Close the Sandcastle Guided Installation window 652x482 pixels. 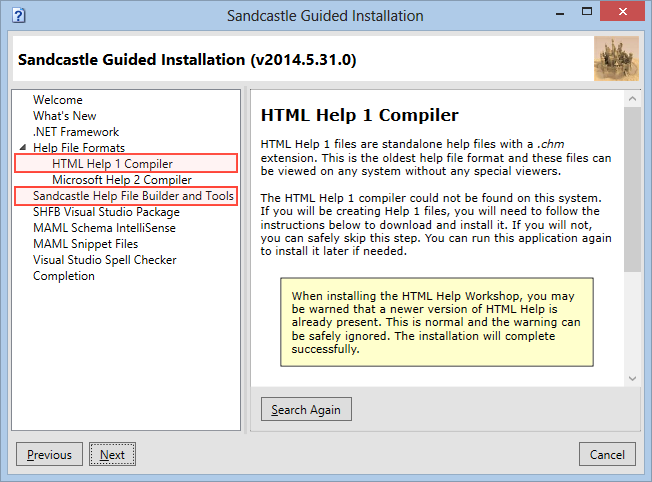pos(622,12)
